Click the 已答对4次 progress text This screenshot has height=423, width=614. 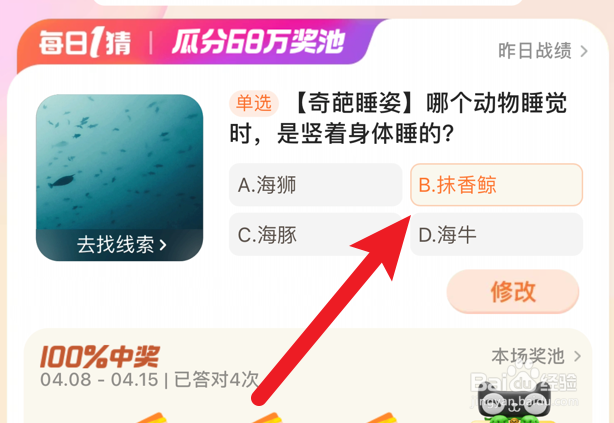[x=216, y=380]
